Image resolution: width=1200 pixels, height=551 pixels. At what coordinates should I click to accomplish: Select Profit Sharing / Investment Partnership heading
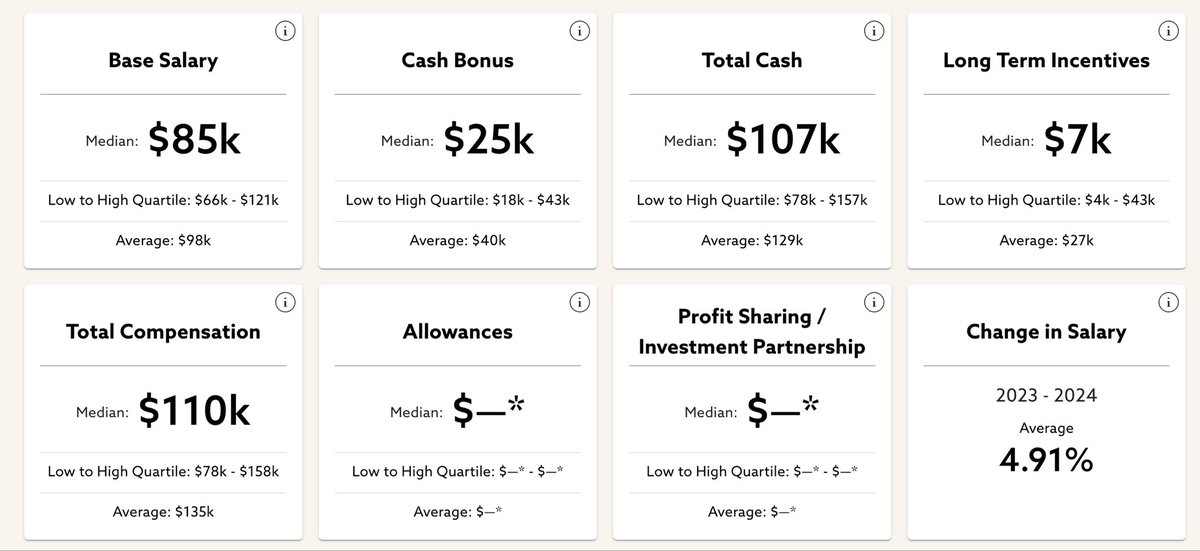click(751, 332)
